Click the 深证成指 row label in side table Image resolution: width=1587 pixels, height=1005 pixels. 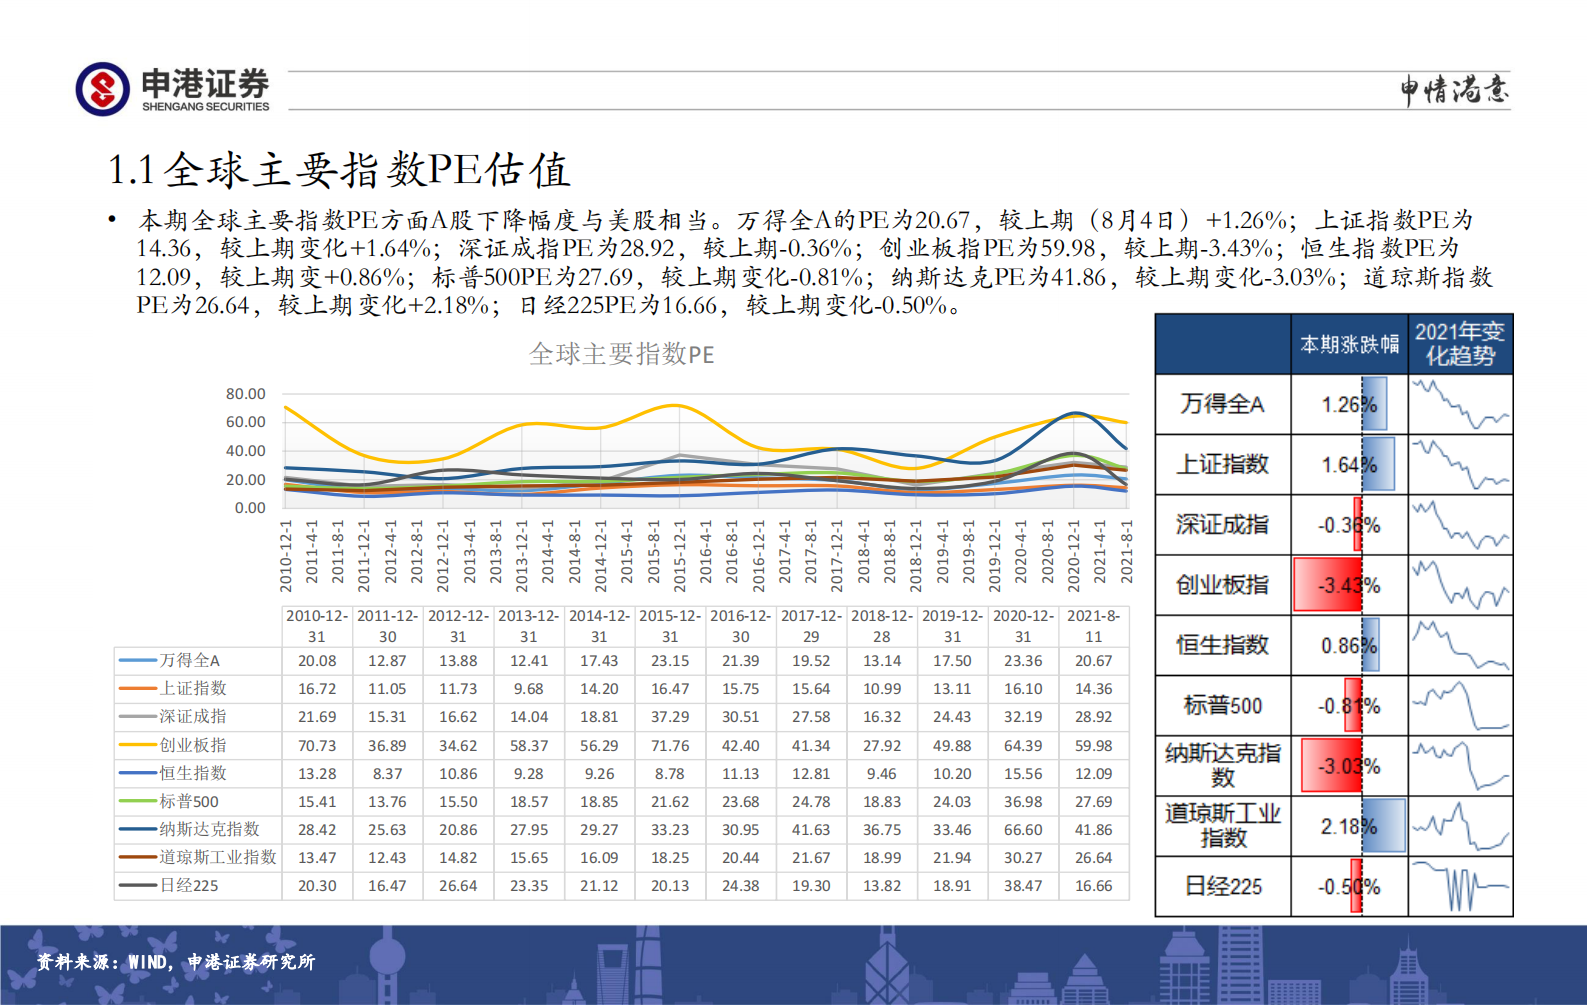click(x=1222, y=524)
